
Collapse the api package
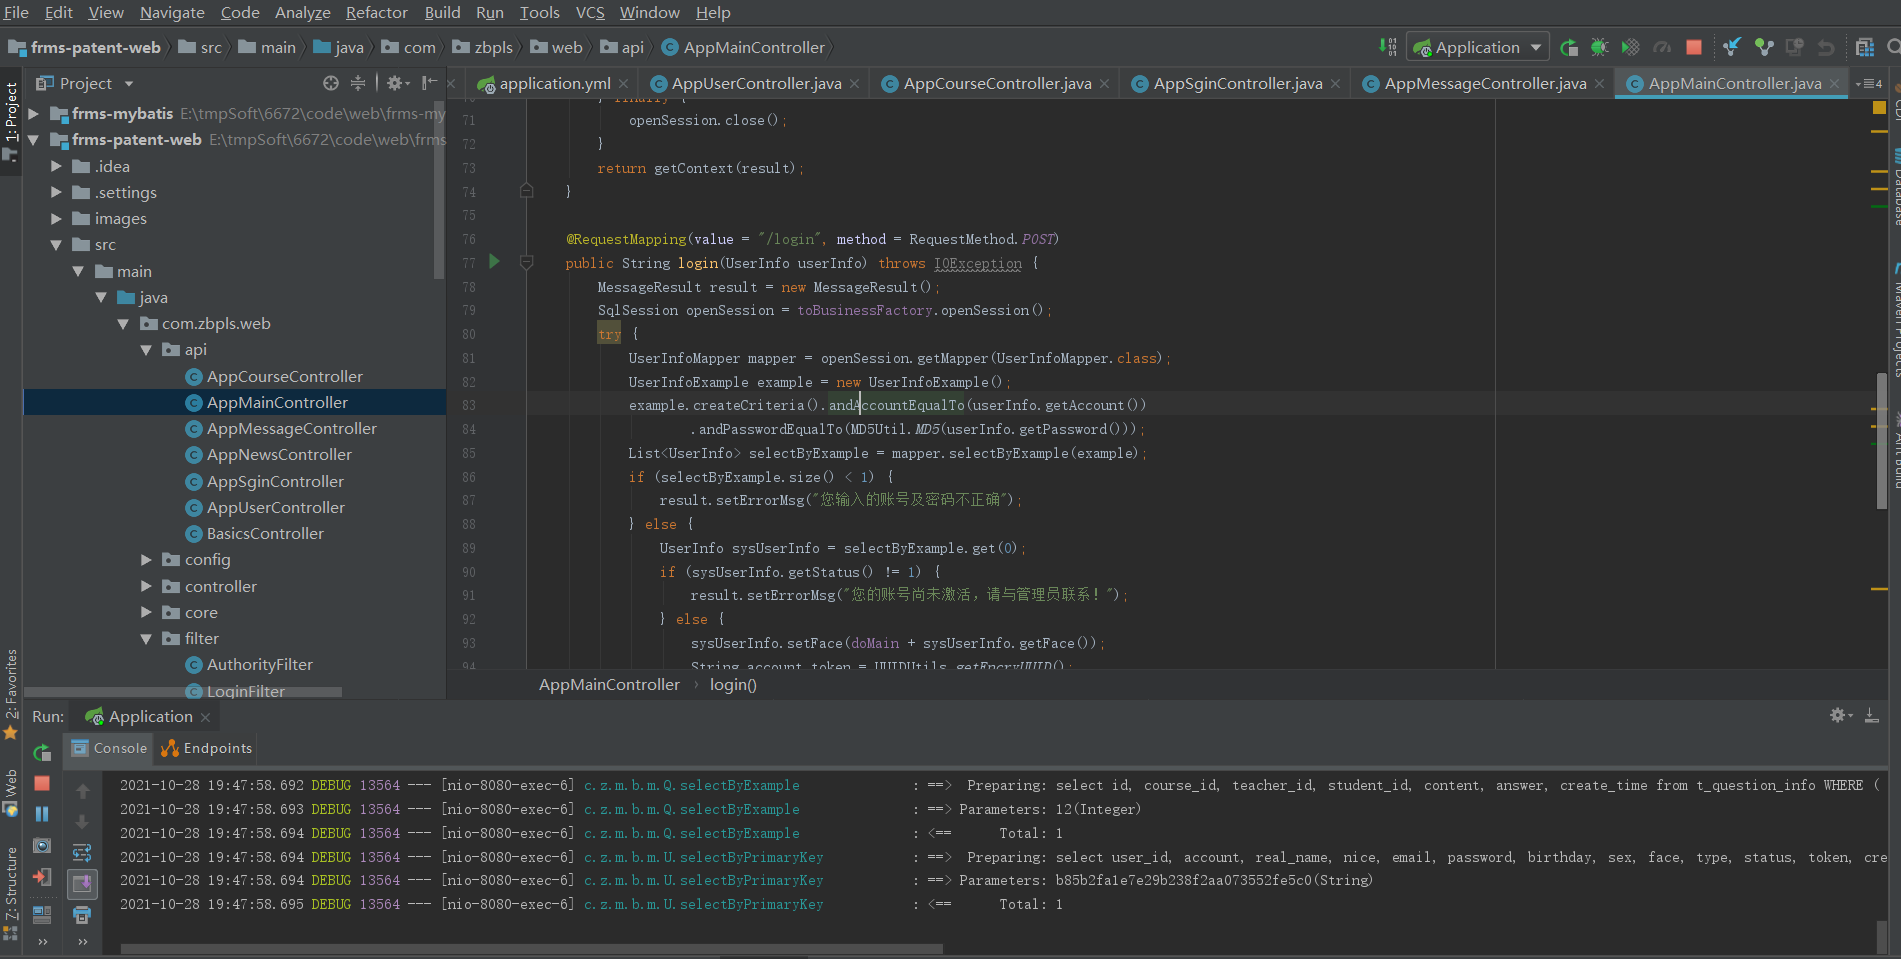pyautogui.click(x=146, y=350)
